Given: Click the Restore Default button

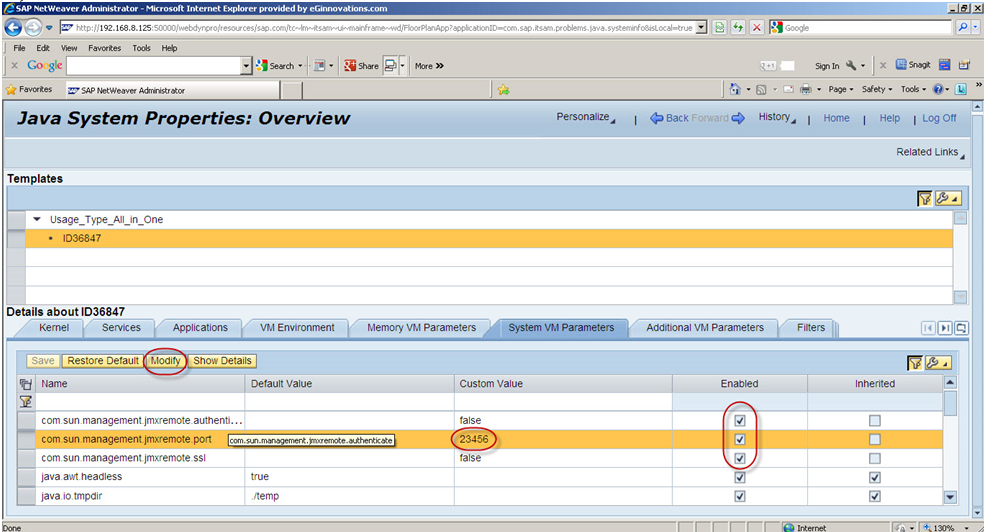Looking at the screenshot, I should 103,361.
